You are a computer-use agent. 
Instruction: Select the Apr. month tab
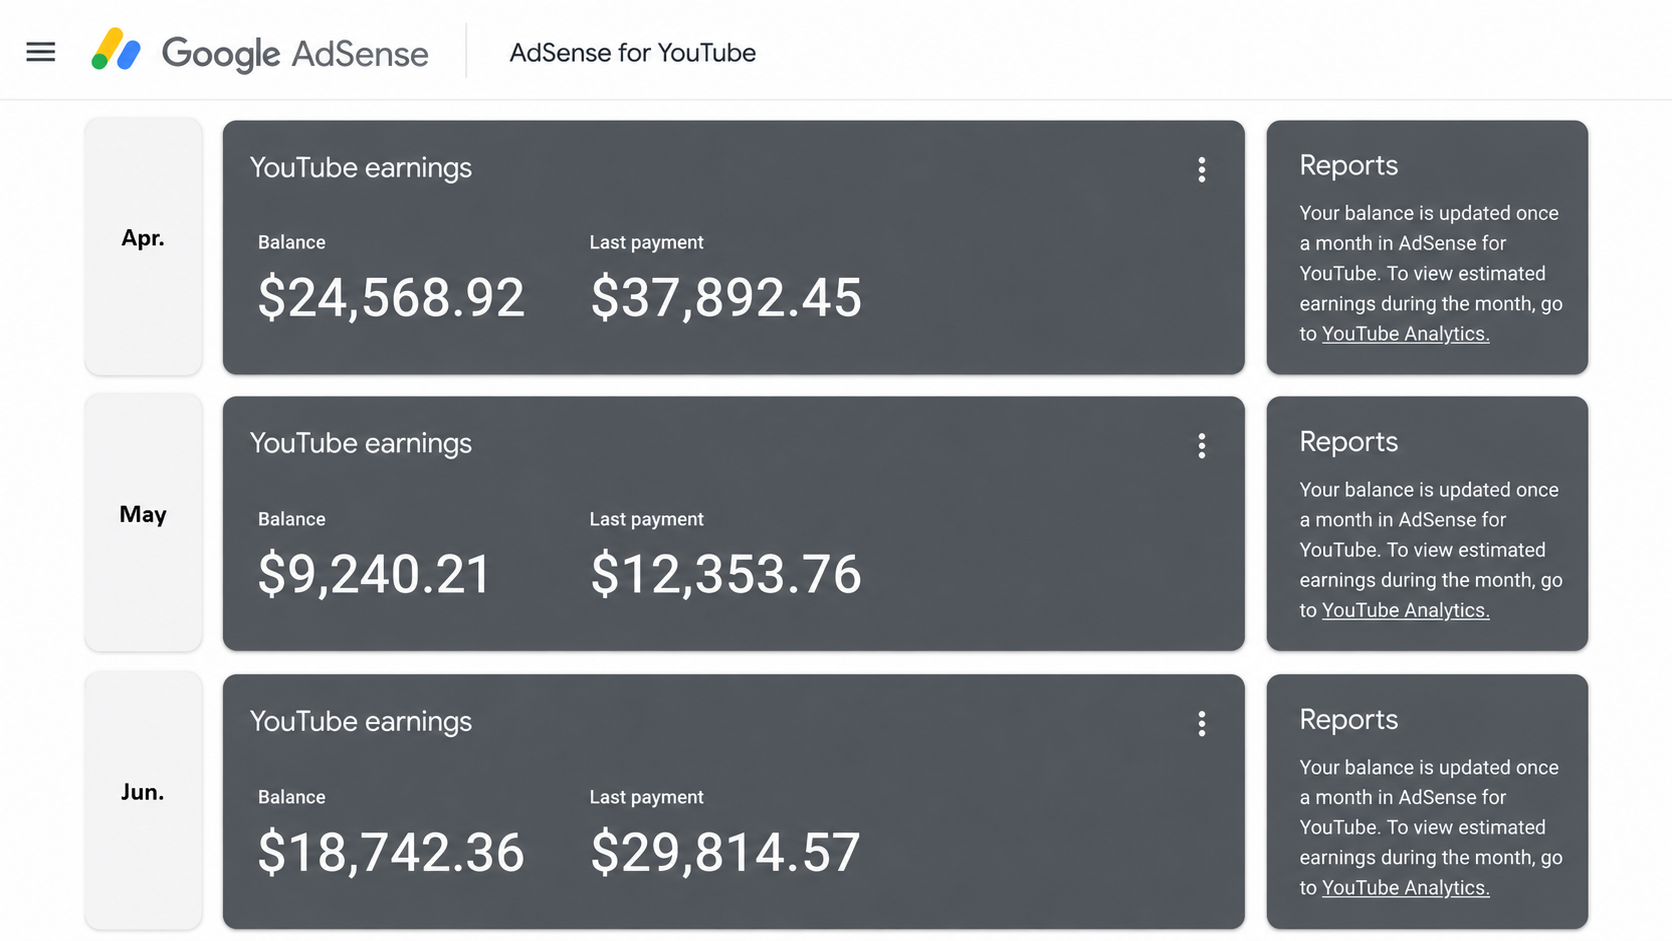click(143, 246)
